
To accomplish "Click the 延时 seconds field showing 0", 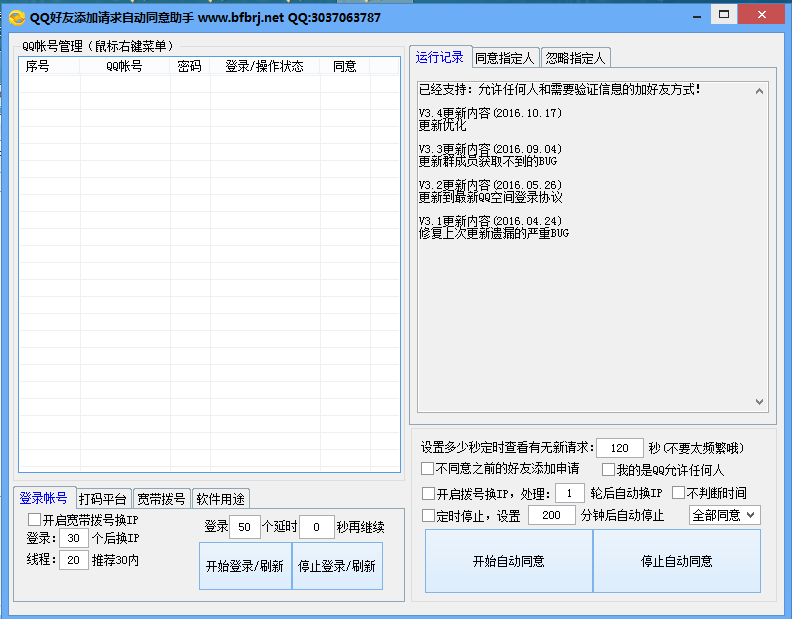I will tap(317, 527).
